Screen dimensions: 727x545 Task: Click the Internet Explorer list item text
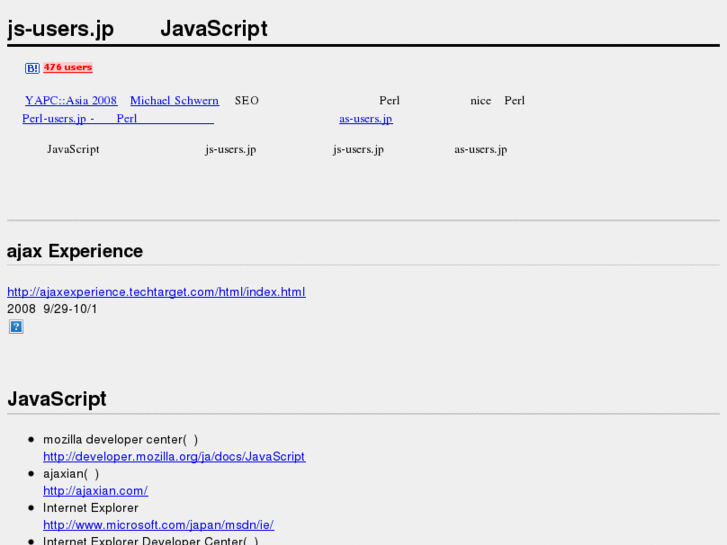pos(90,508)
